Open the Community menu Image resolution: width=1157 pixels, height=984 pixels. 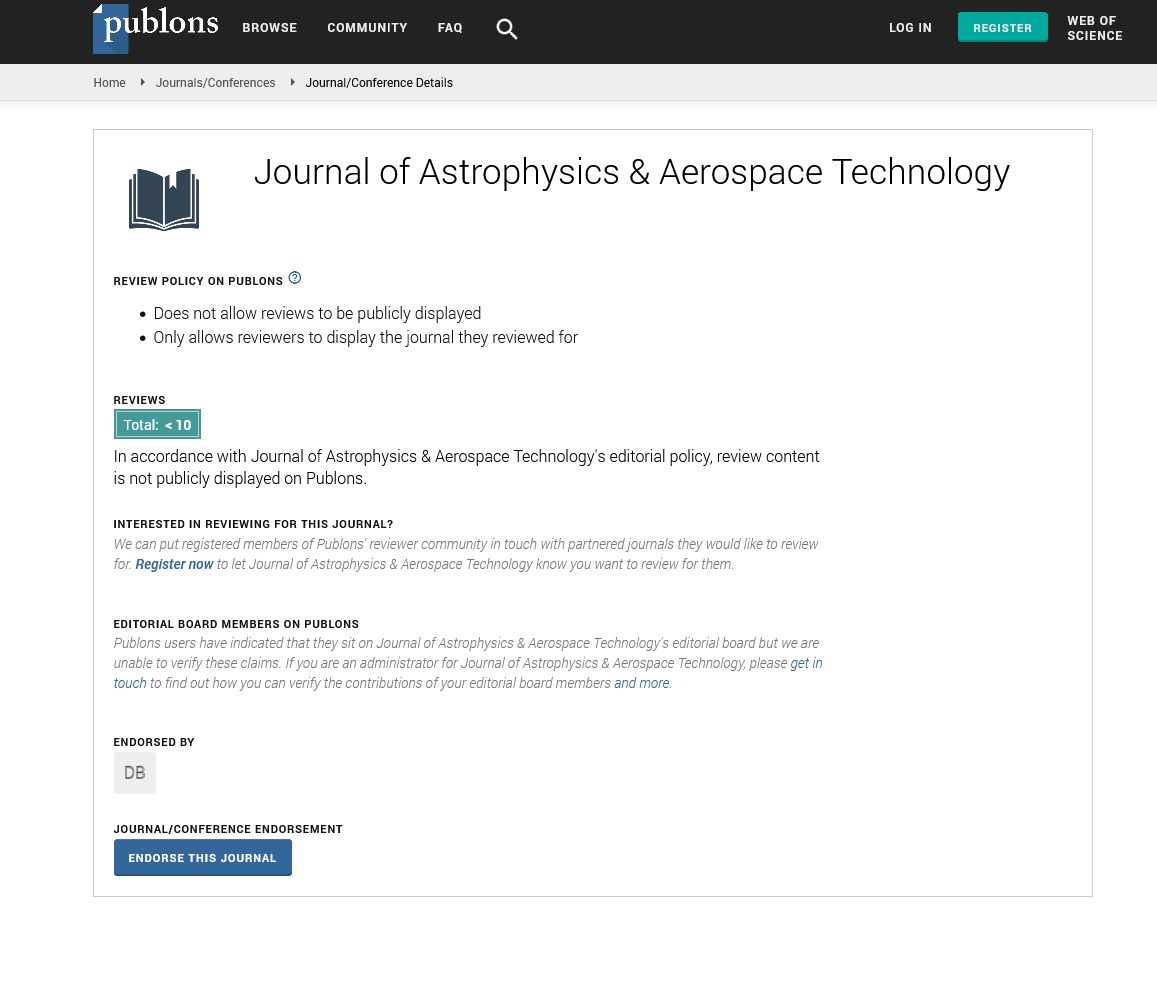(x=367, y=28)
